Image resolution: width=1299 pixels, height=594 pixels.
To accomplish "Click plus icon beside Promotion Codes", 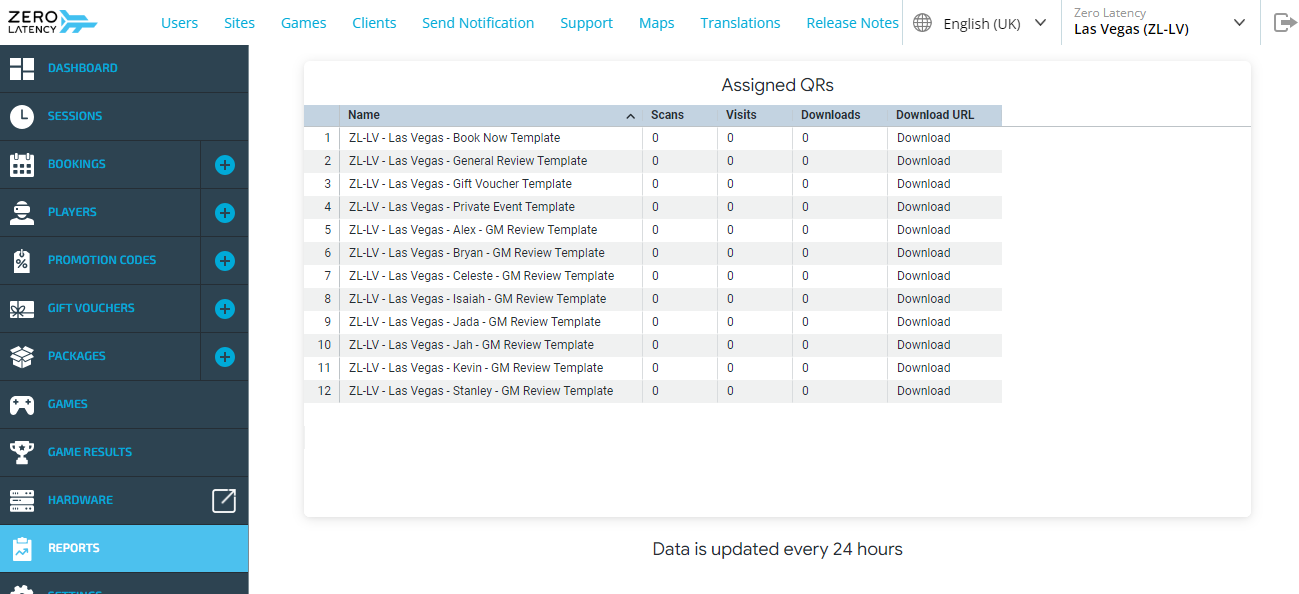I will point(225,260).
